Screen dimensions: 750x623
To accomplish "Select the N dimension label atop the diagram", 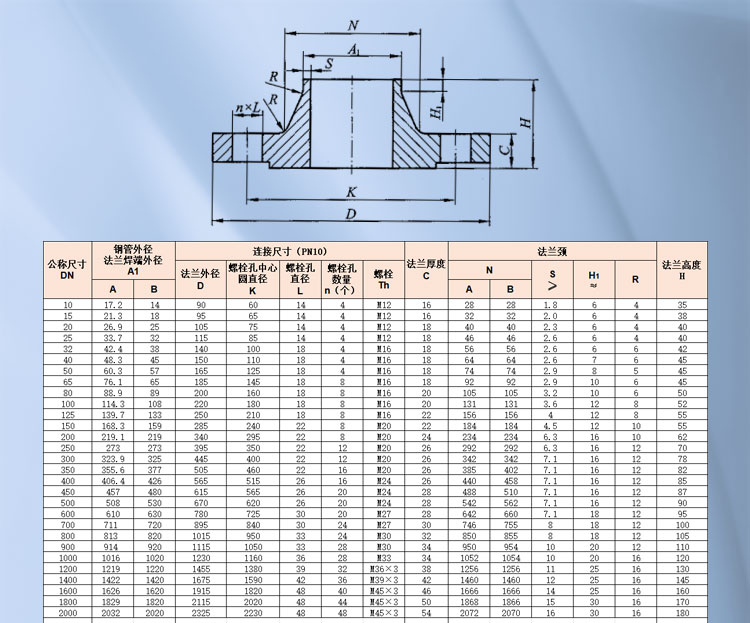I will 353,24.
